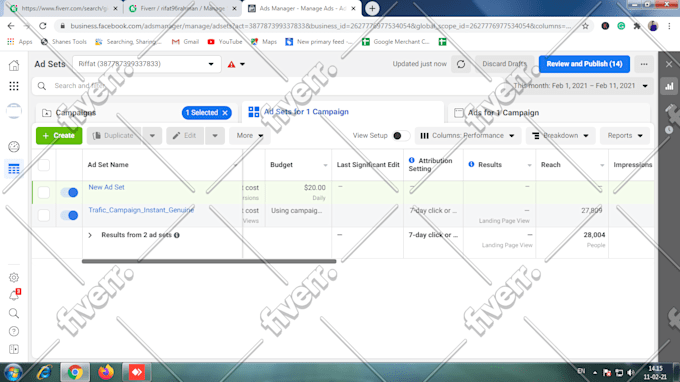
Task: Click the Duplicate button
Action: click(x=114, y=136)
